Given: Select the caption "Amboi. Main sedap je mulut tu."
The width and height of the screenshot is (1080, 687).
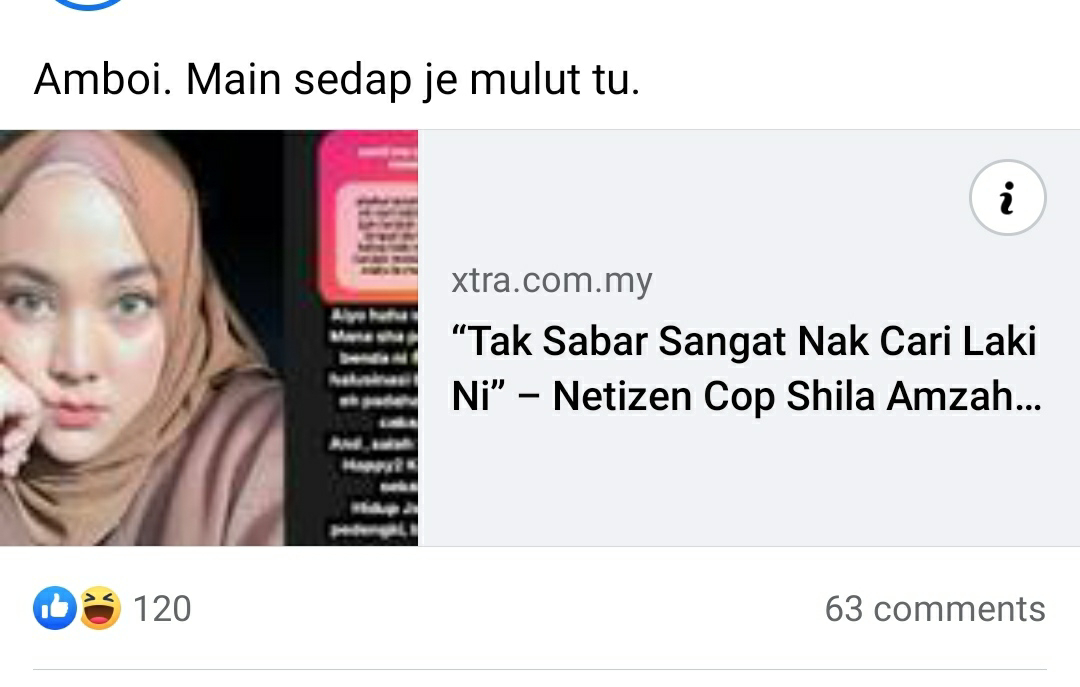Looking at the screenshot, I should [x=337, y=79].
